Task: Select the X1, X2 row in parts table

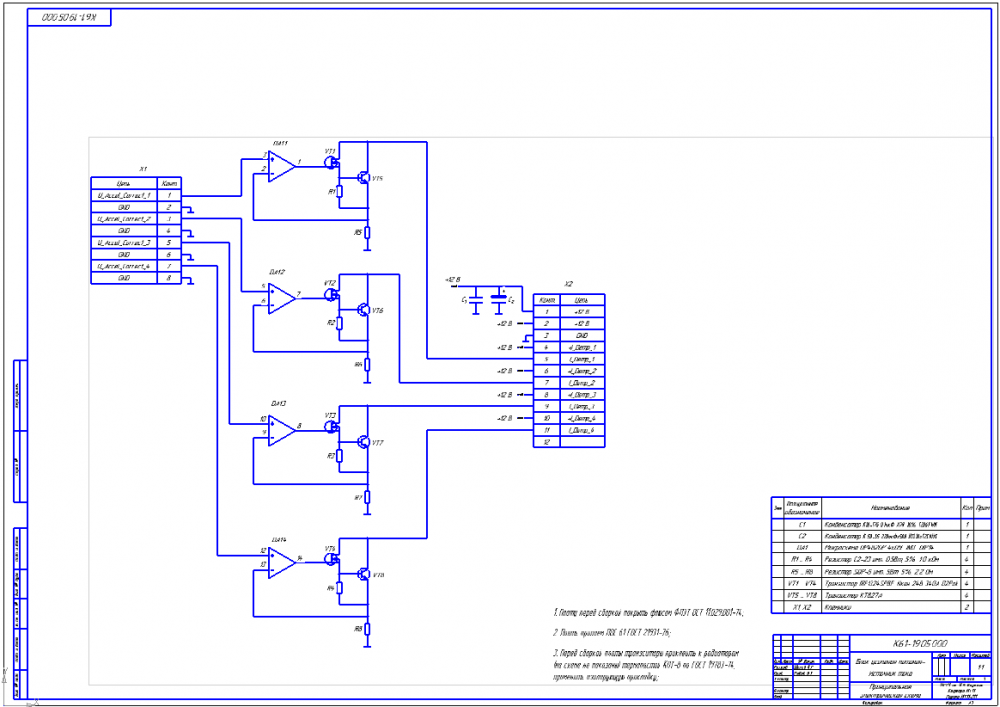Action: click(x=880, y=606)
